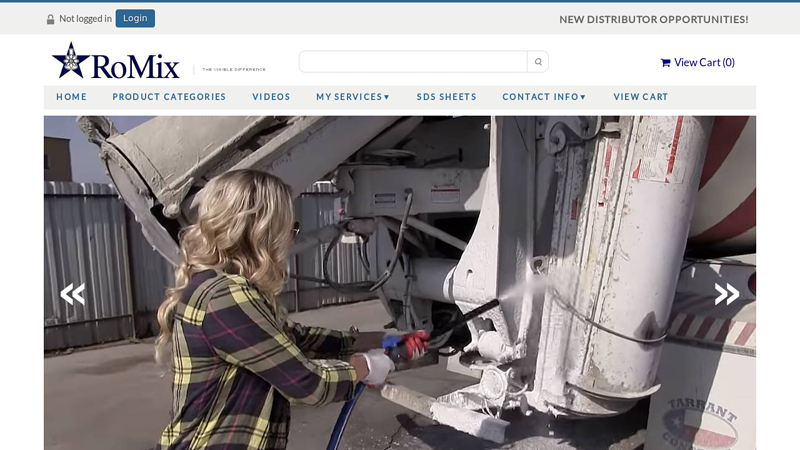Viewport: 800px width, 450px height.
Task: Open New Distributor Opportunities link
Action: (653, 19)
